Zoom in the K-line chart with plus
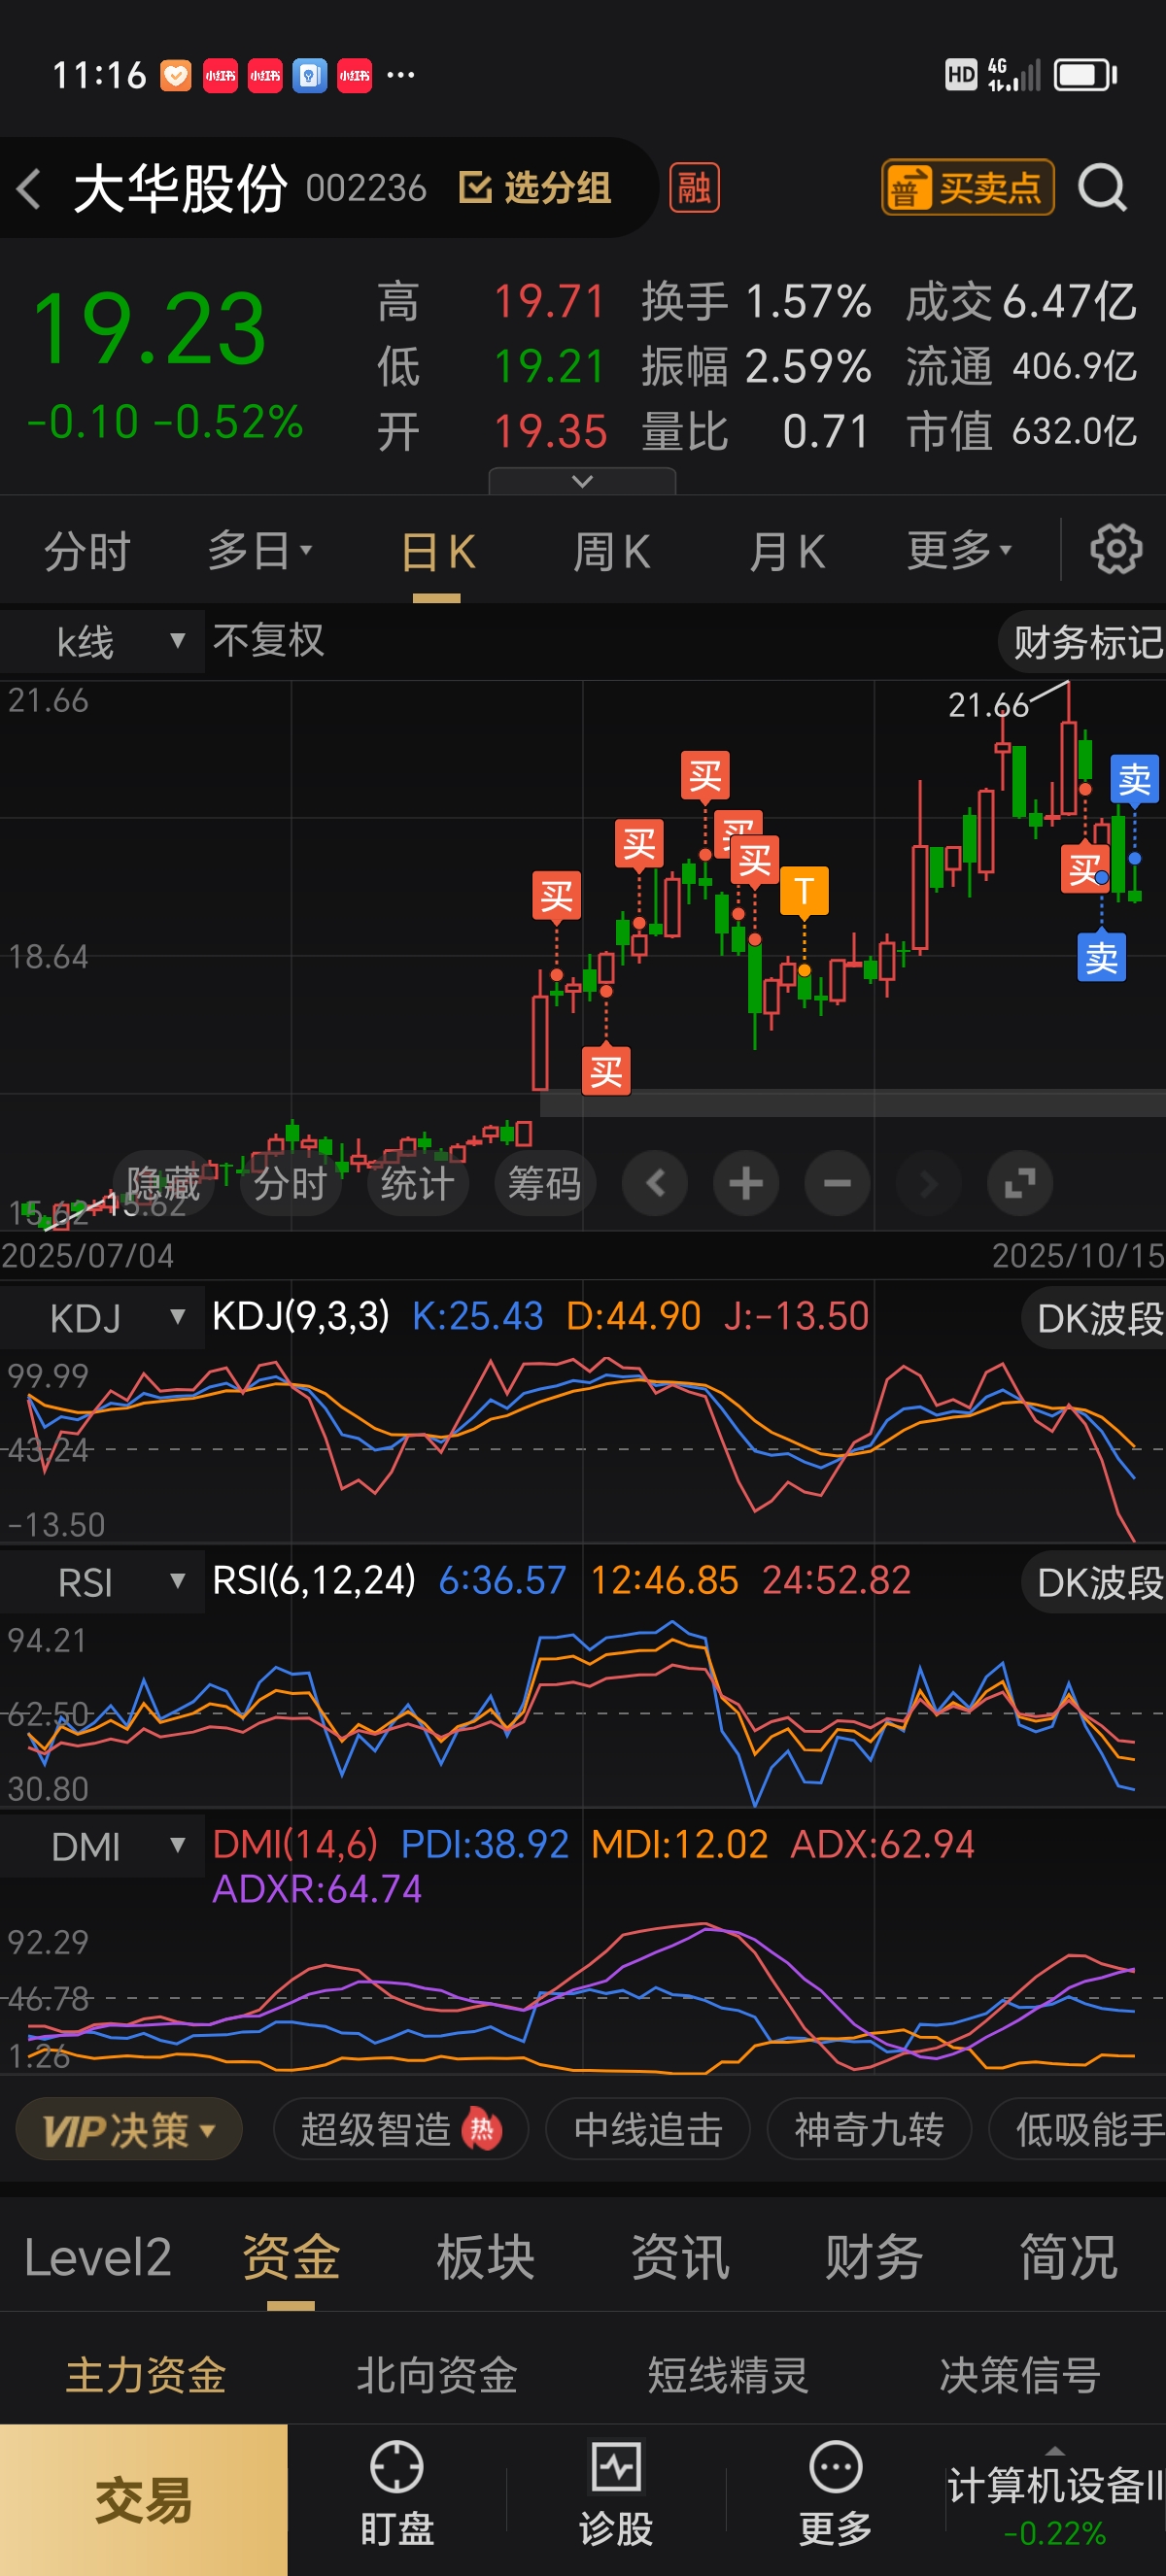 [746, 1184]
